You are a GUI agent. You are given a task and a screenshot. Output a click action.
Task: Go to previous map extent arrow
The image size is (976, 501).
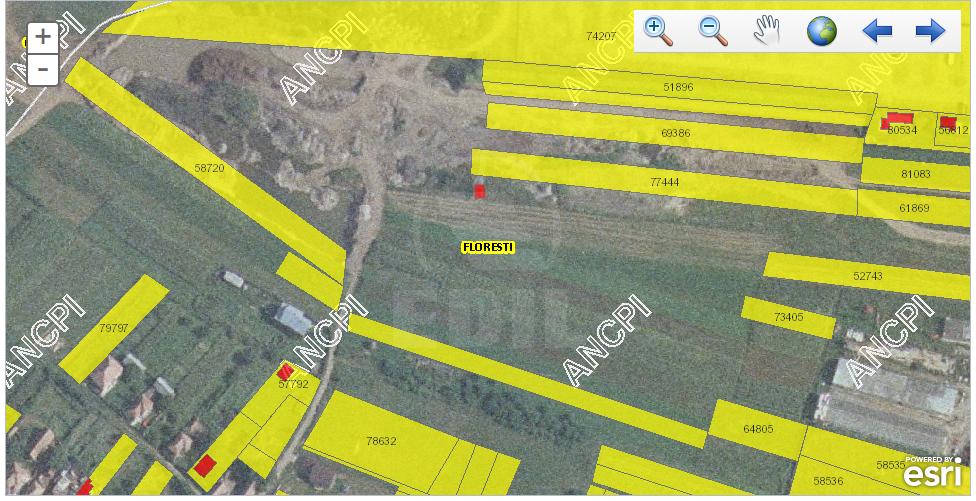(x=877, y=31)
